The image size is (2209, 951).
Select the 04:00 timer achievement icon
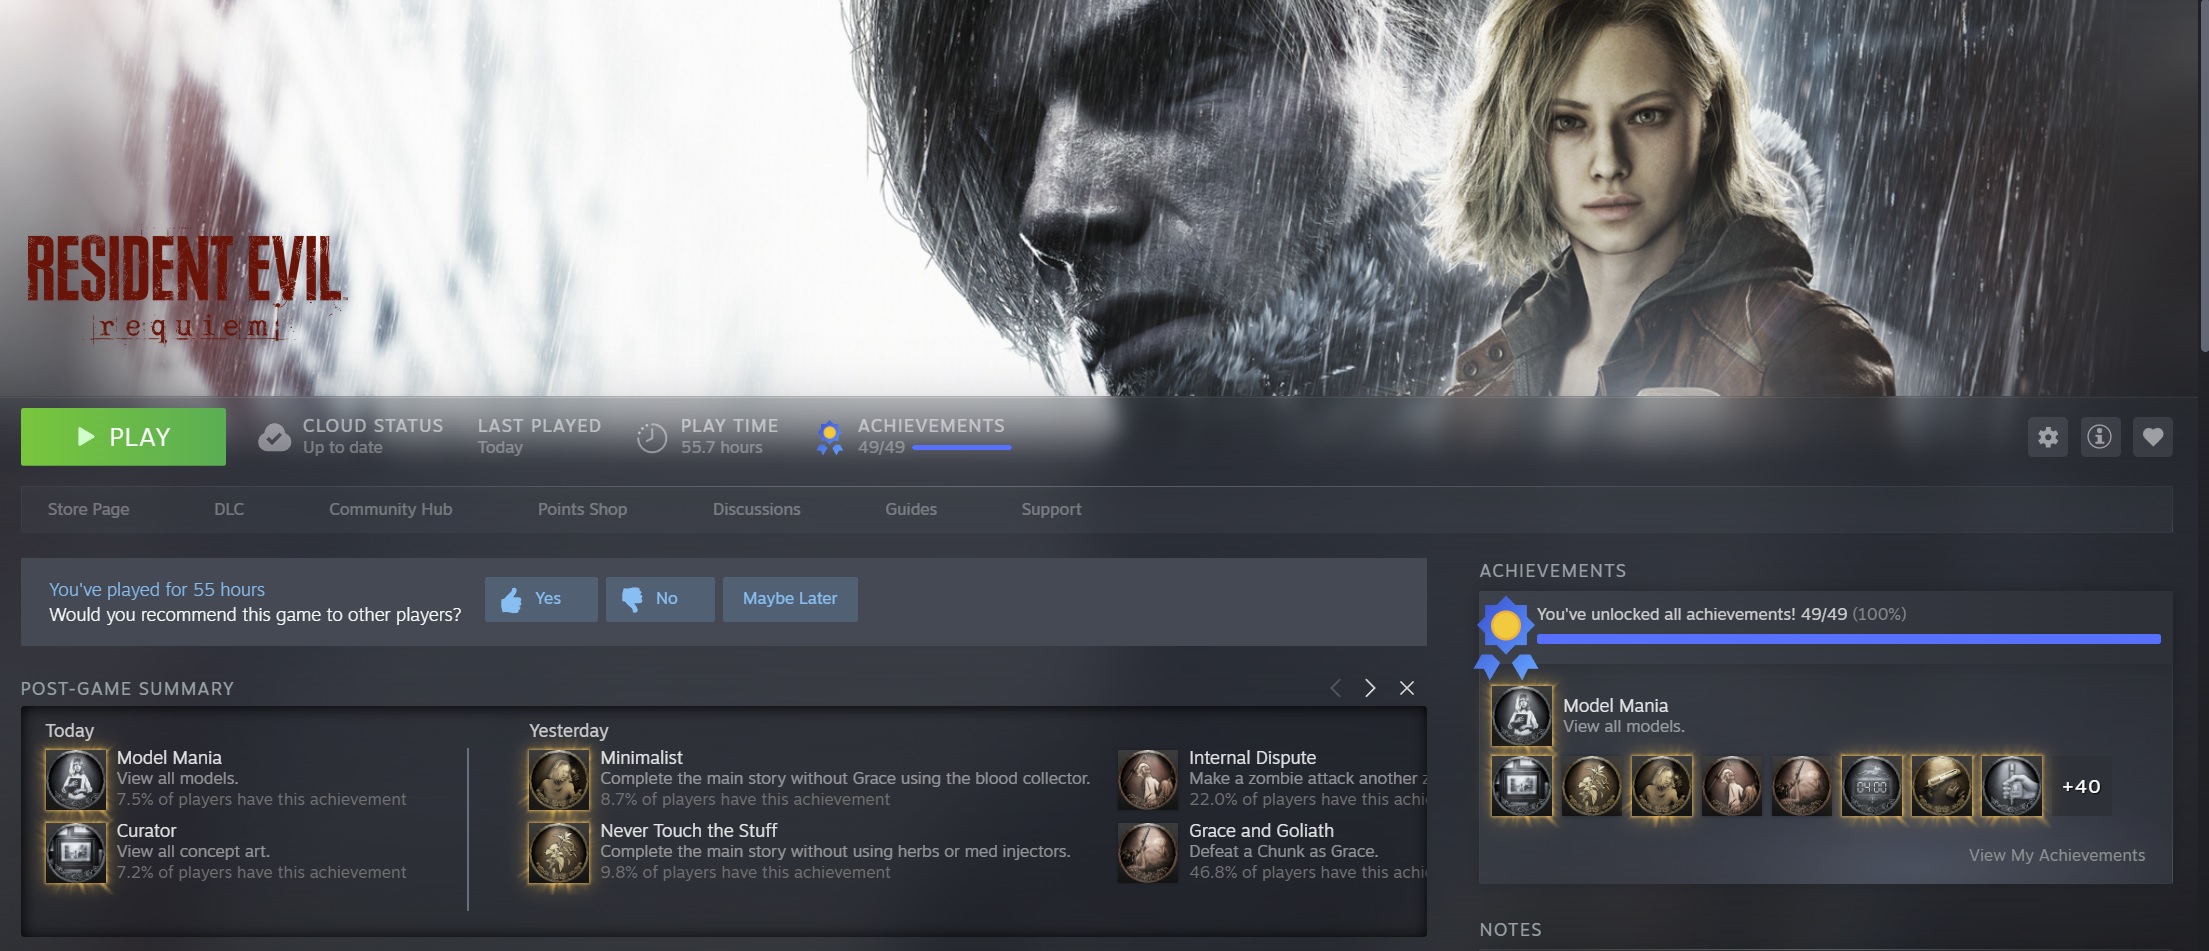coord(1872,786)
